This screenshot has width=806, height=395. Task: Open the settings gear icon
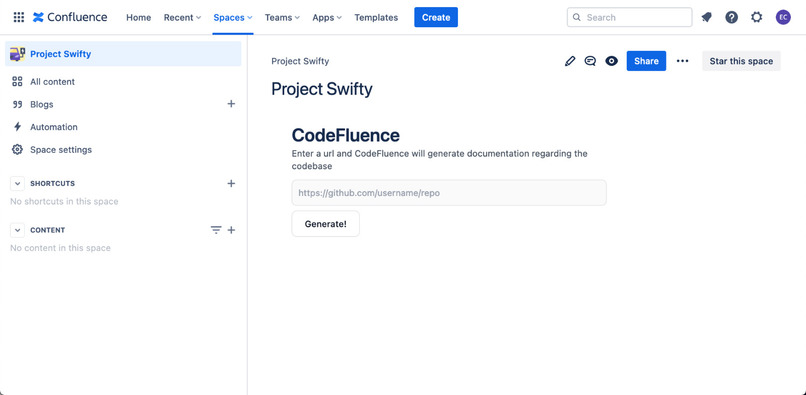[x=757, y=17]
